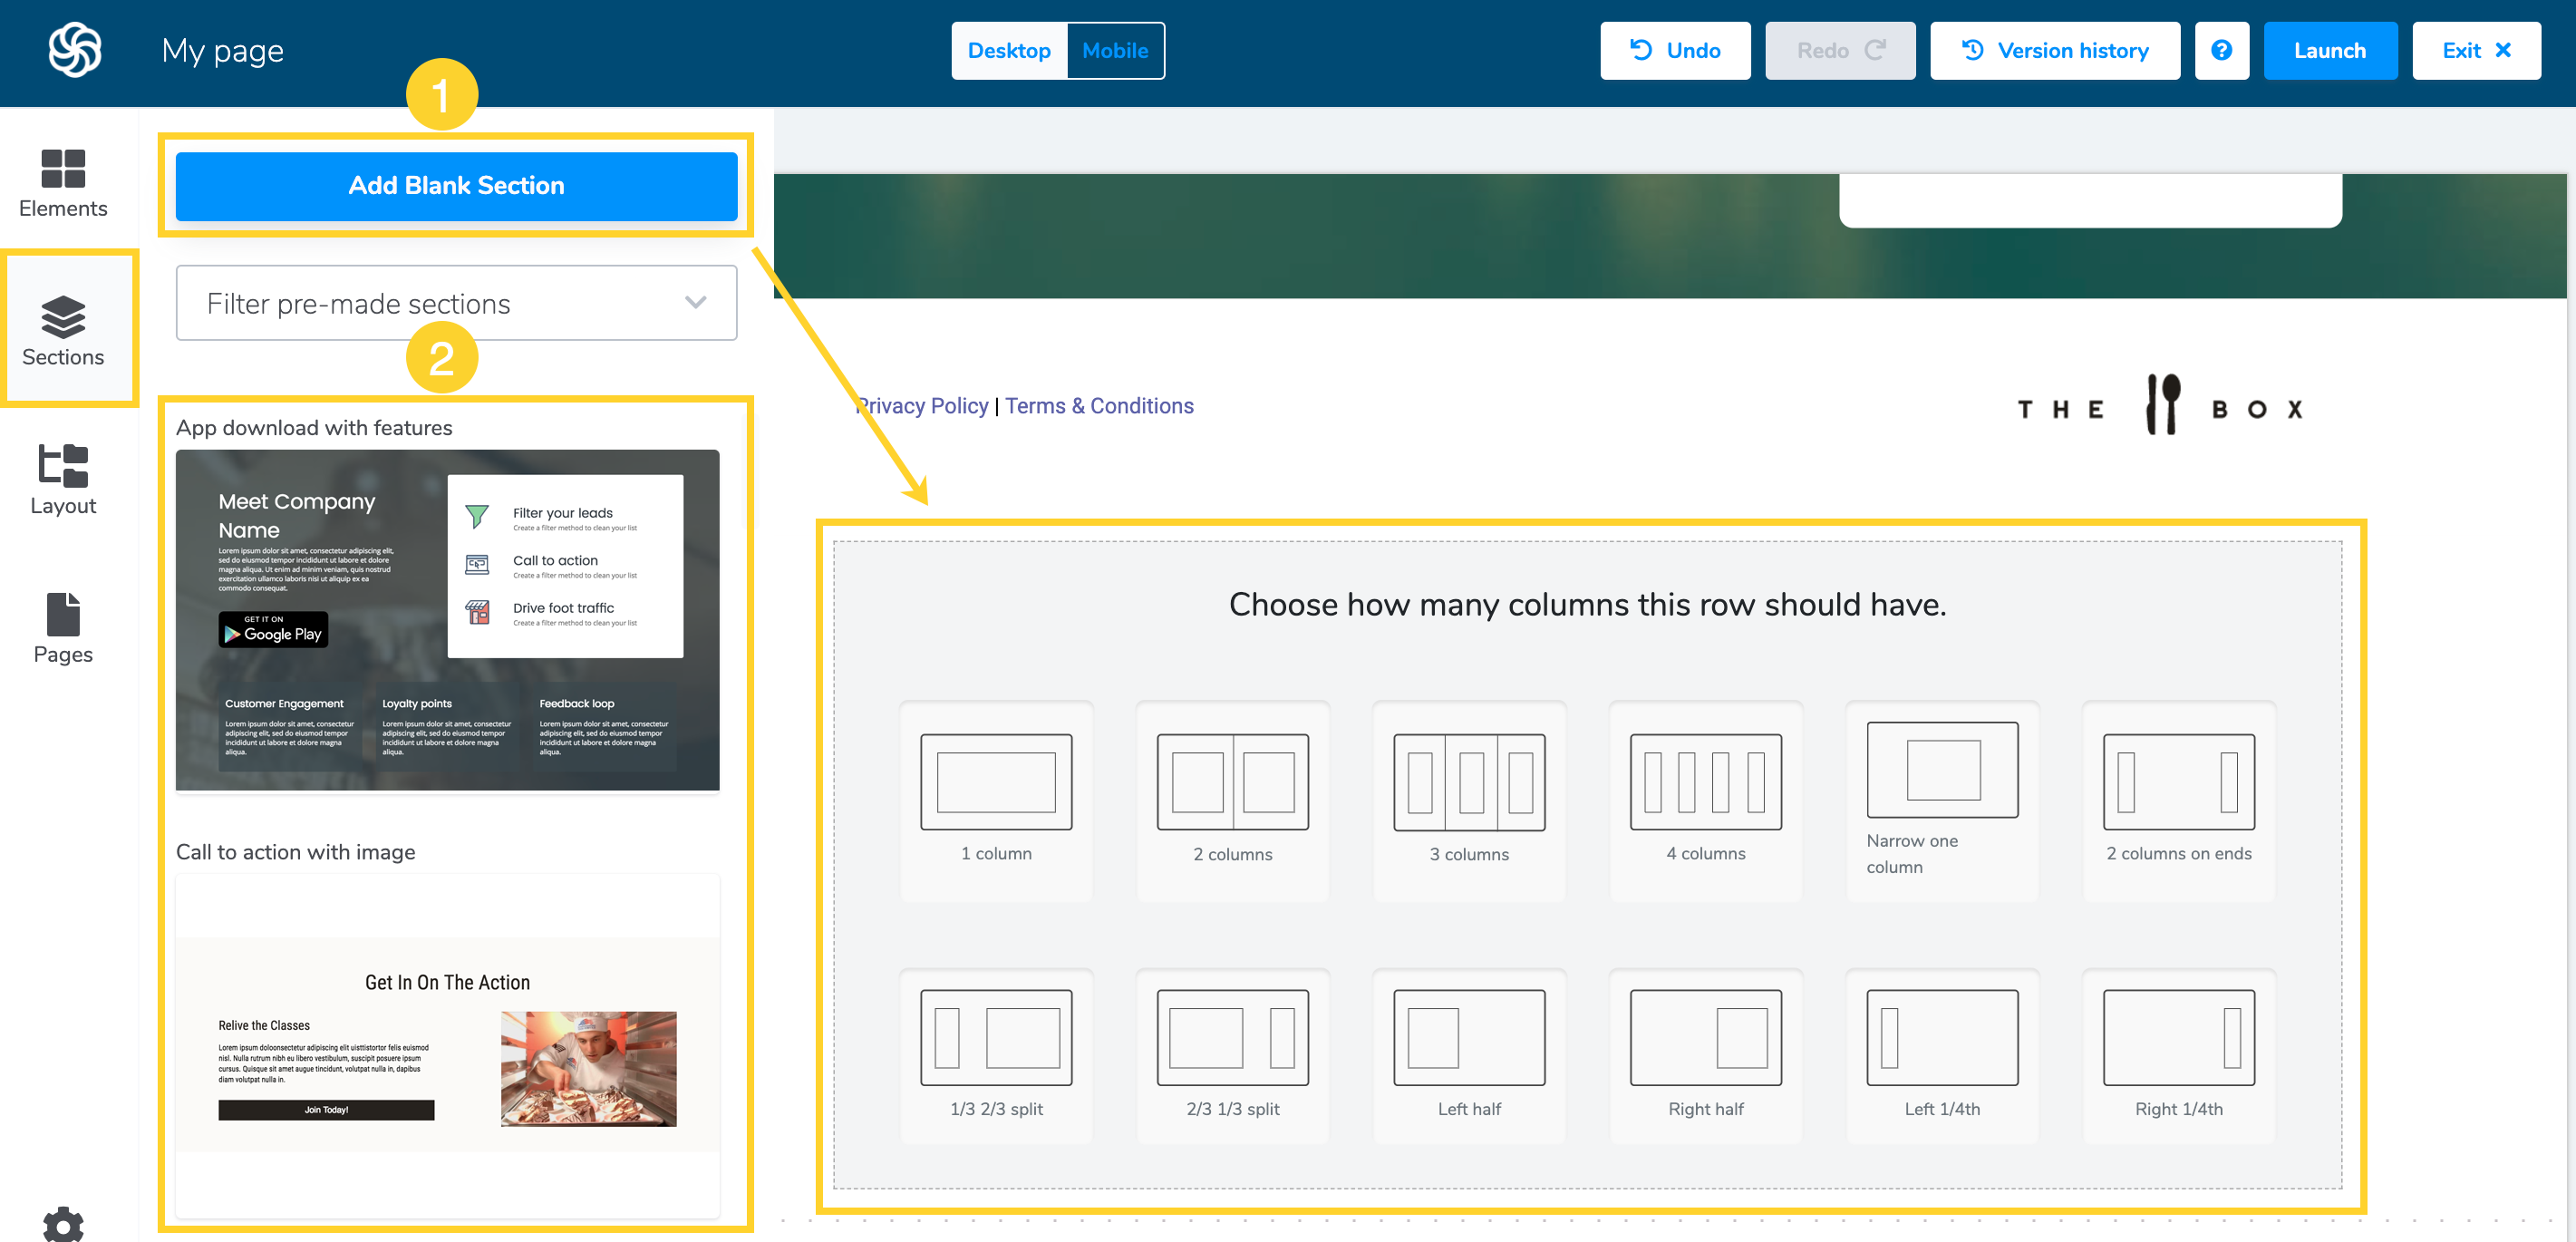The height and width of the screenshot is (1242, 2576).
Task: Click the My page title
Action: pos(222,50)
